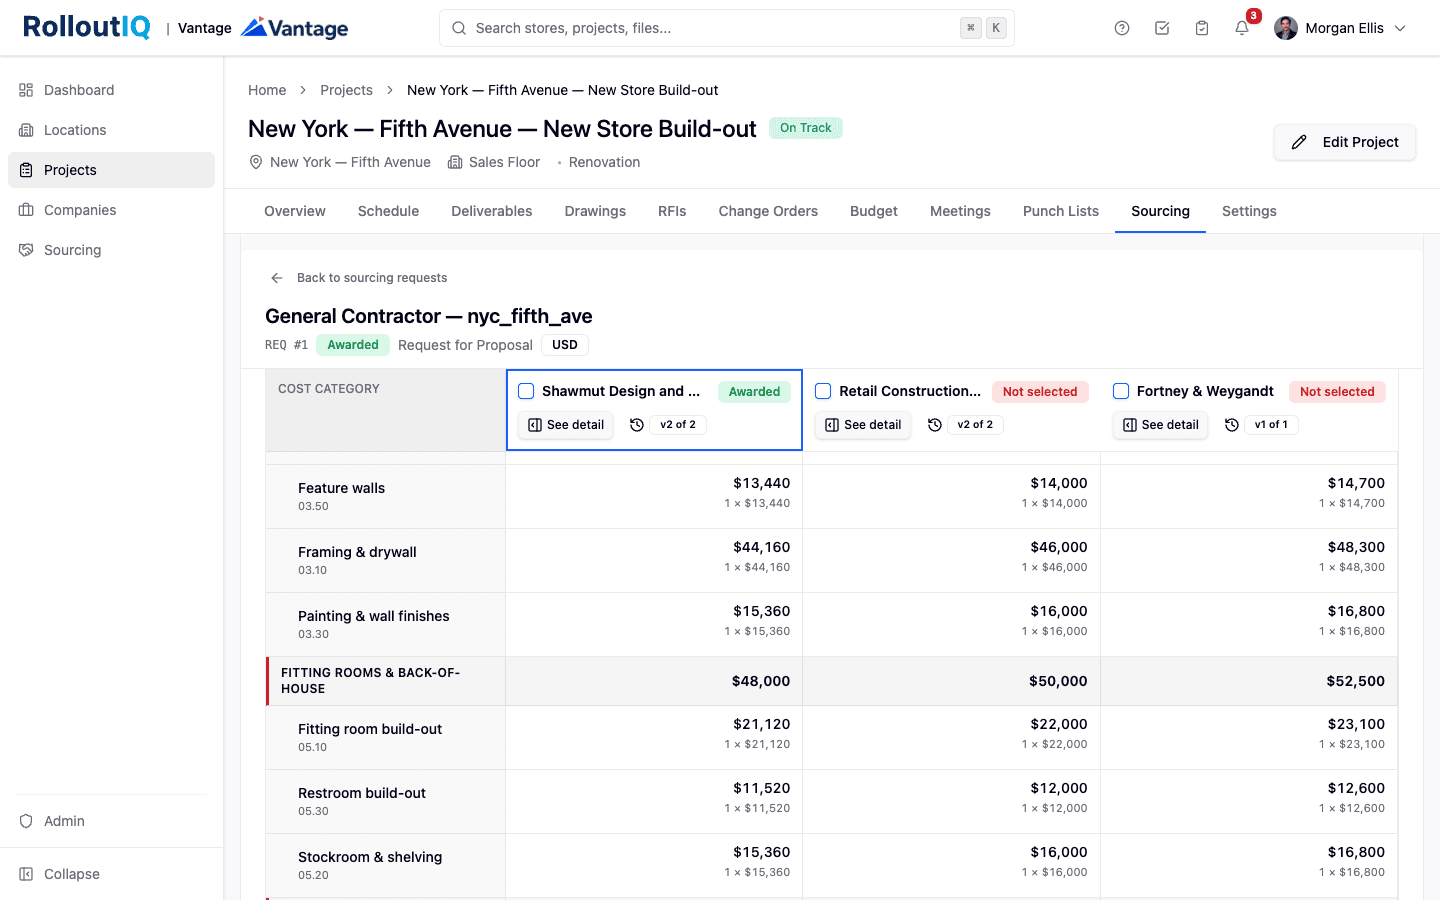Viewport: 1440px width, 900px height.
Task: Check the Shawmut Design checkbox
Action: (526, 391)
